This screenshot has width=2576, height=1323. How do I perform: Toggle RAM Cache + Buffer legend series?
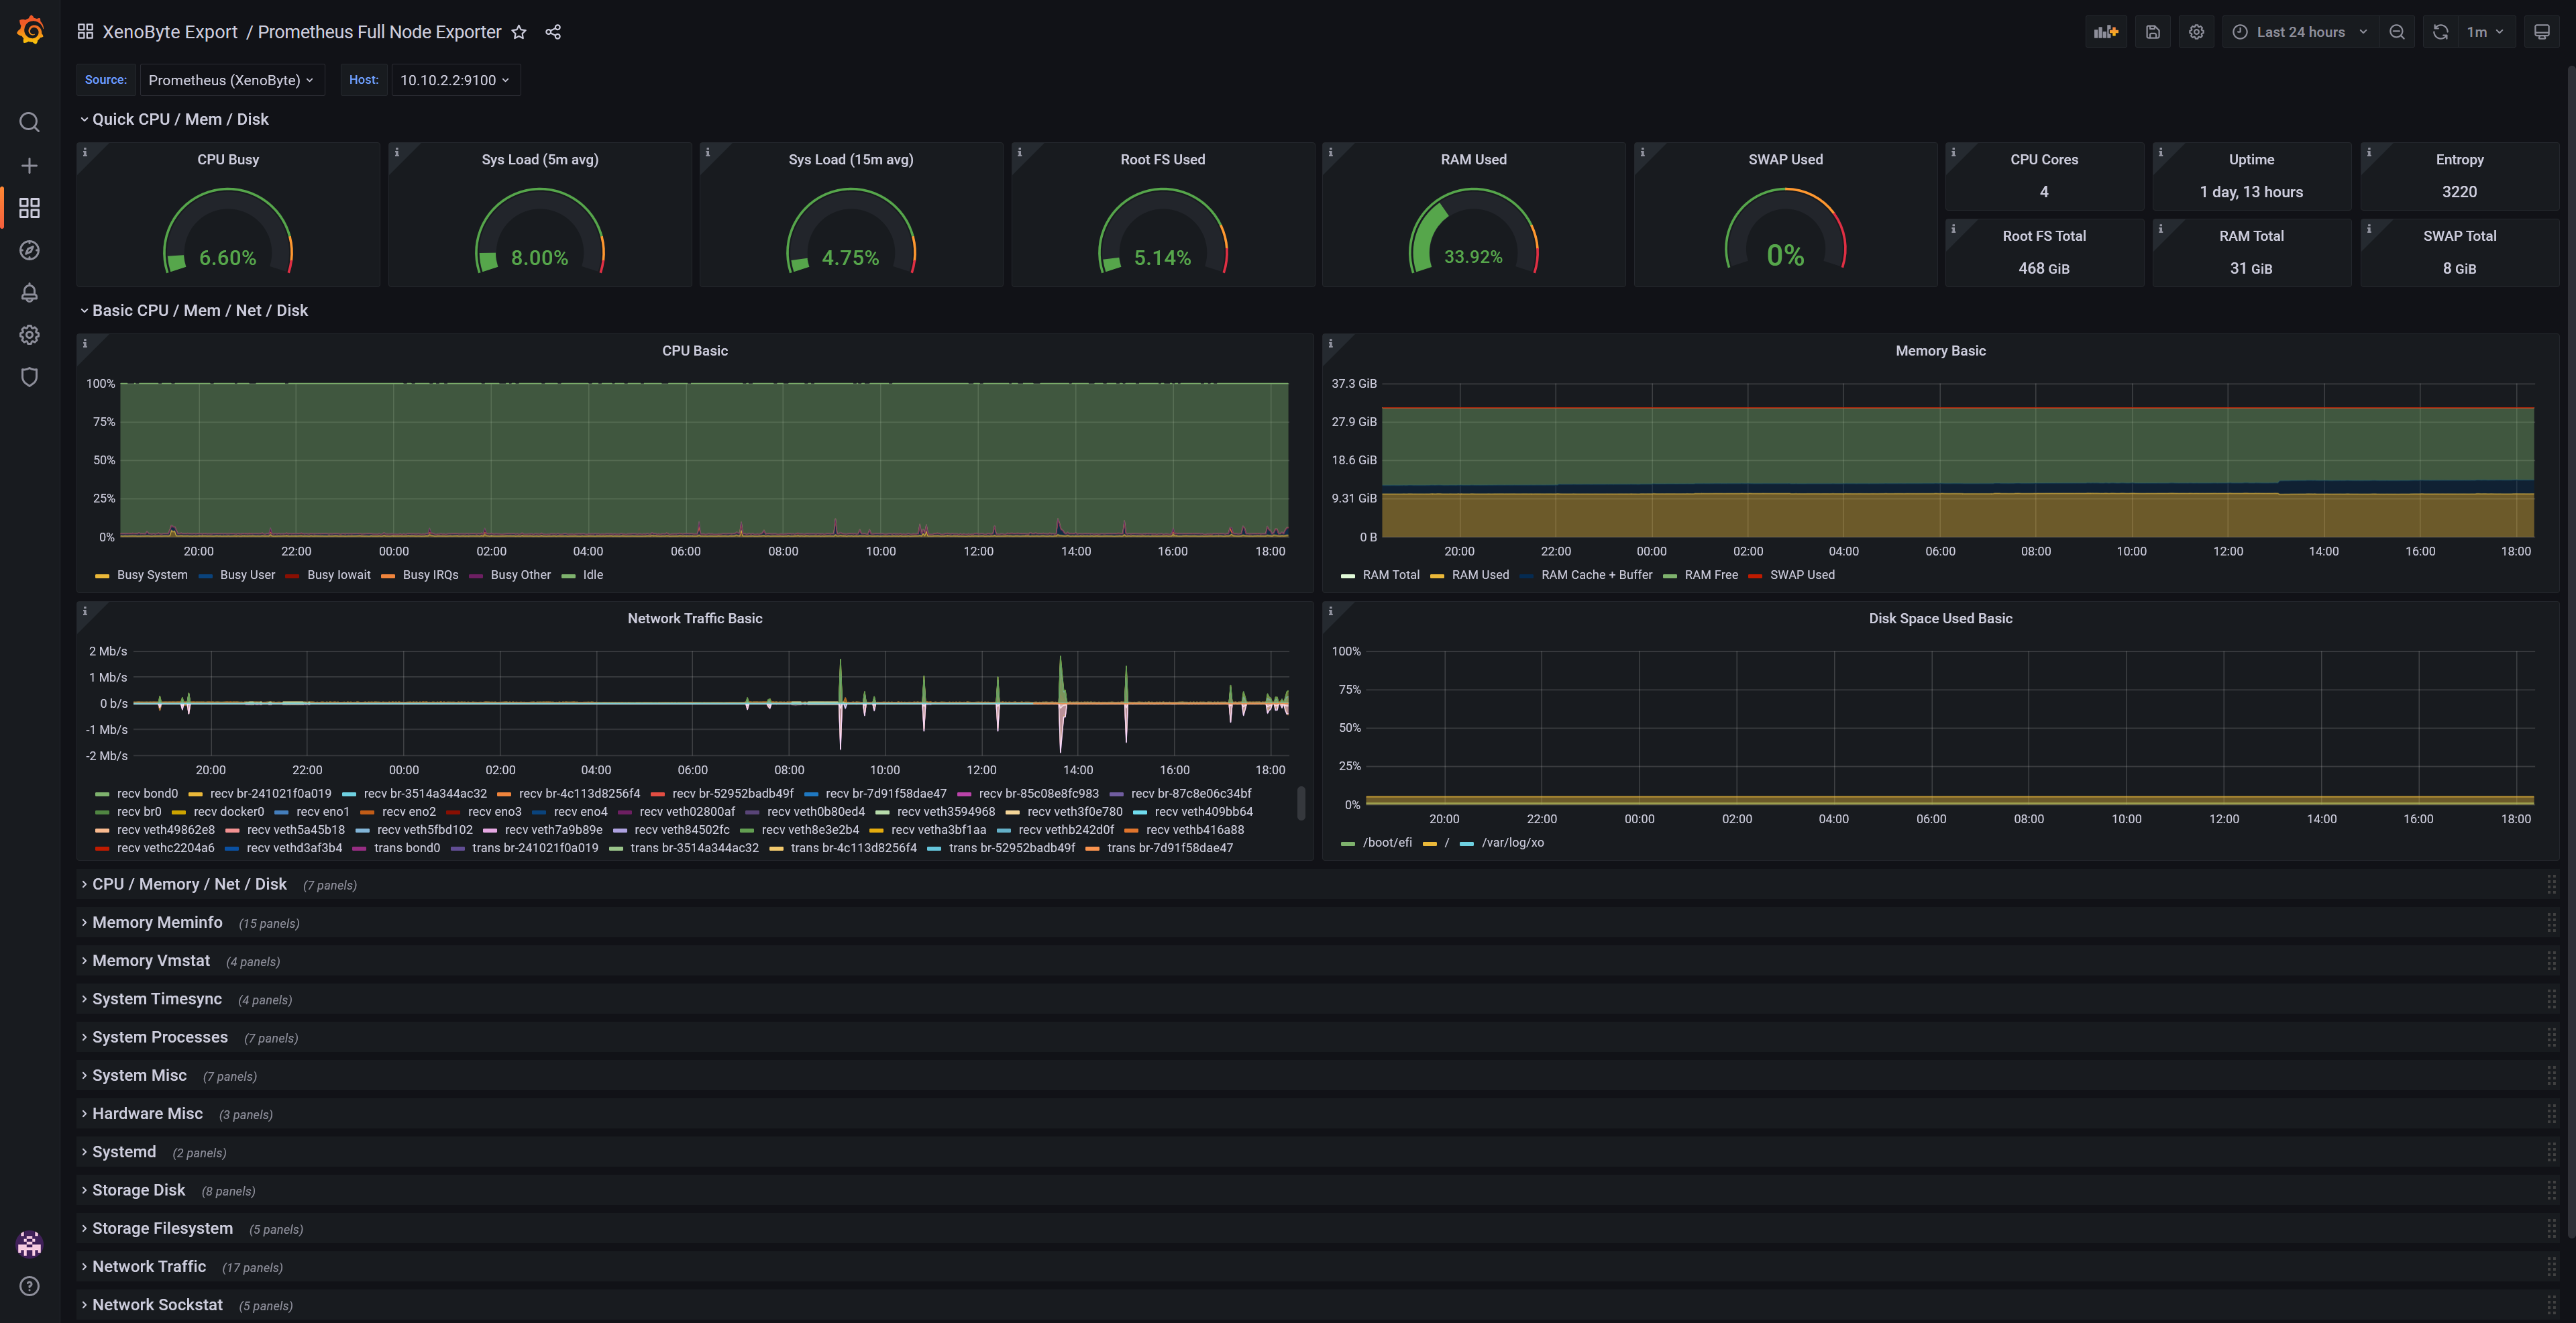tap(1596, 575)
